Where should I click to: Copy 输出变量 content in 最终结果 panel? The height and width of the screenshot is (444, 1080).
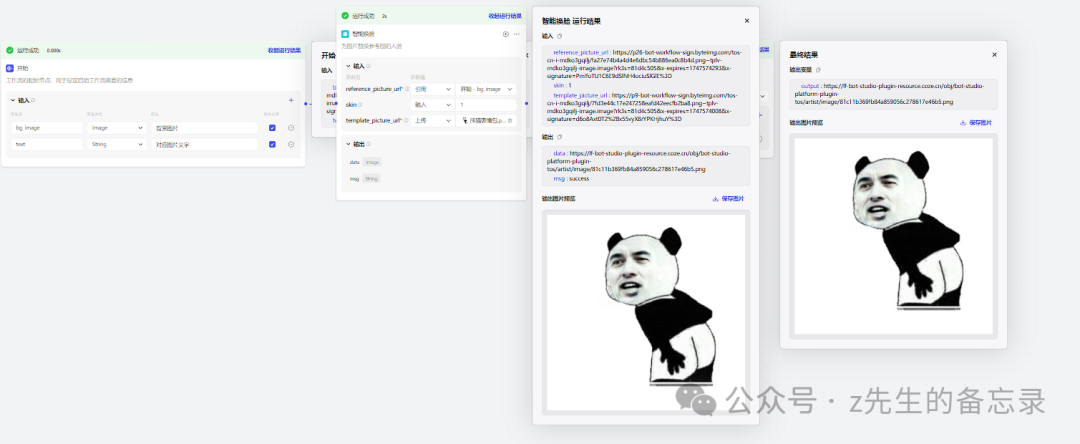click(818, 70)
